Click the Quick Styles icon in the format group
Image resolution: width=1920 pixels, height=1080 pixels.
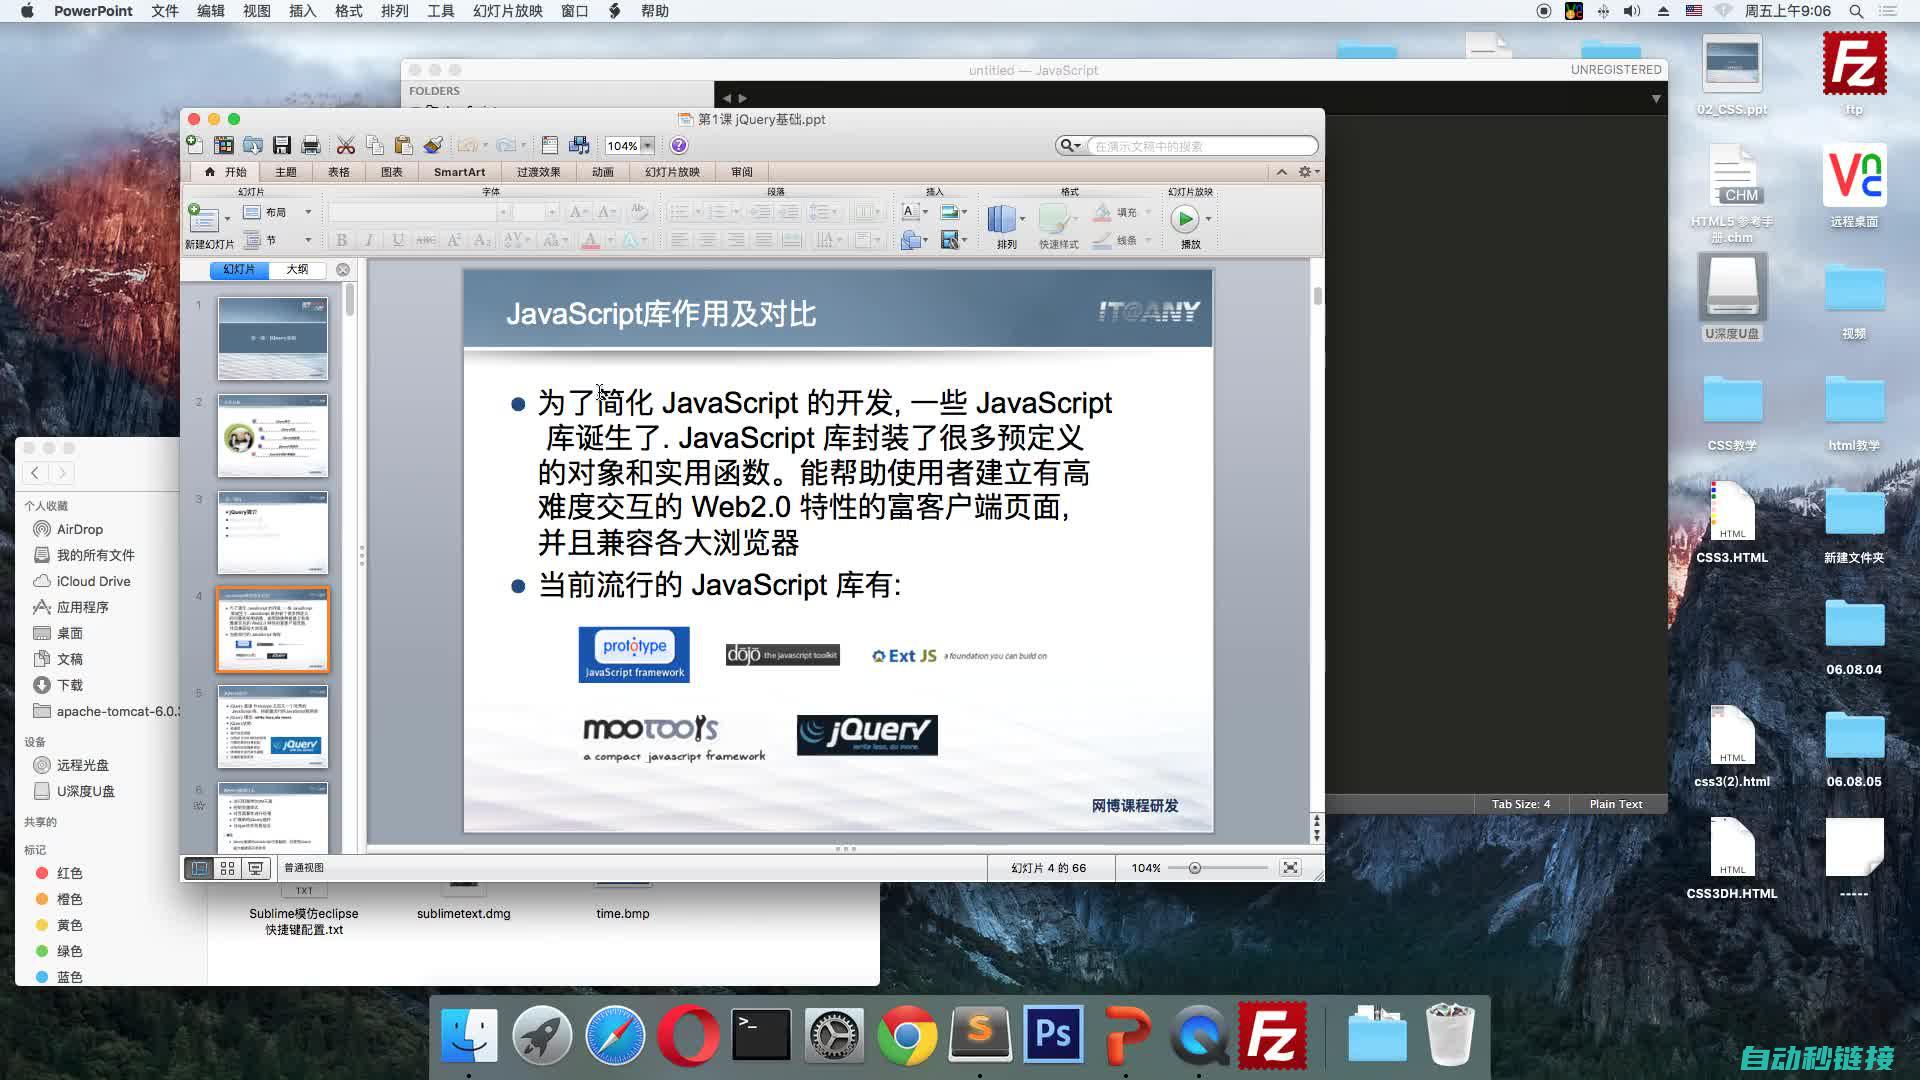click(1054, 218)
